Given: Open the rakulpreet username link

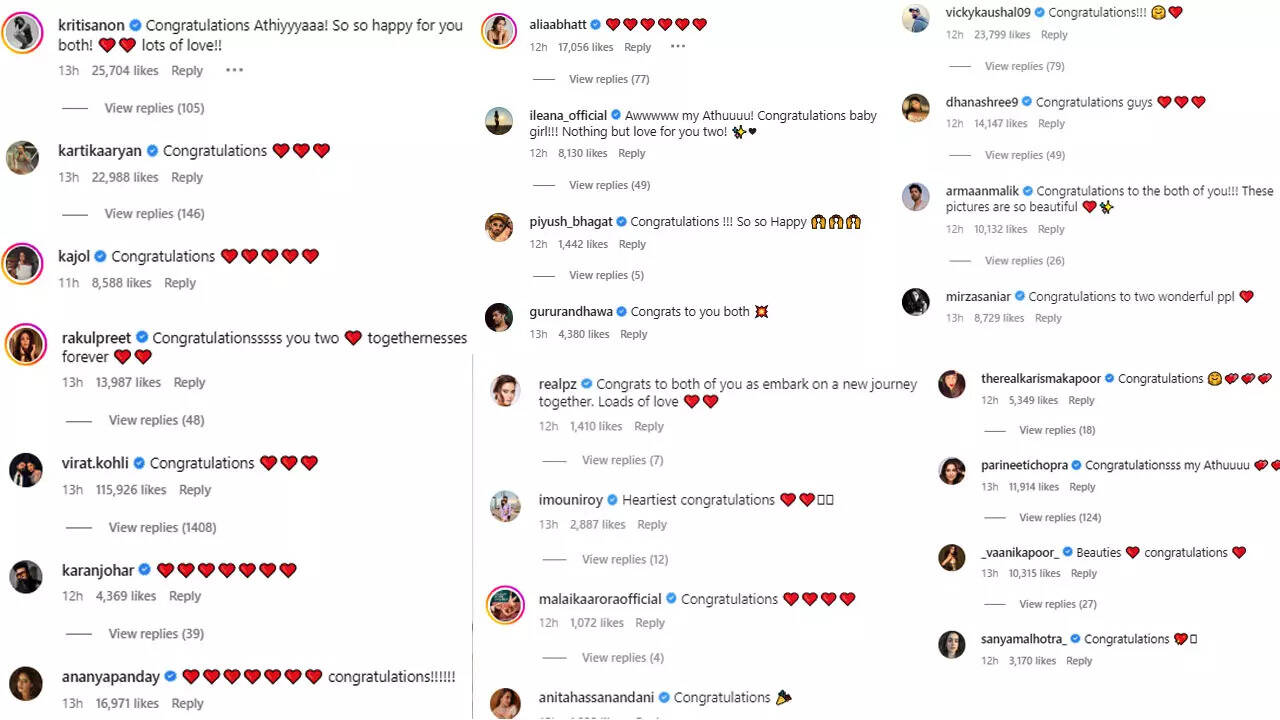Looking at the screenshot, I should (97, 338).
